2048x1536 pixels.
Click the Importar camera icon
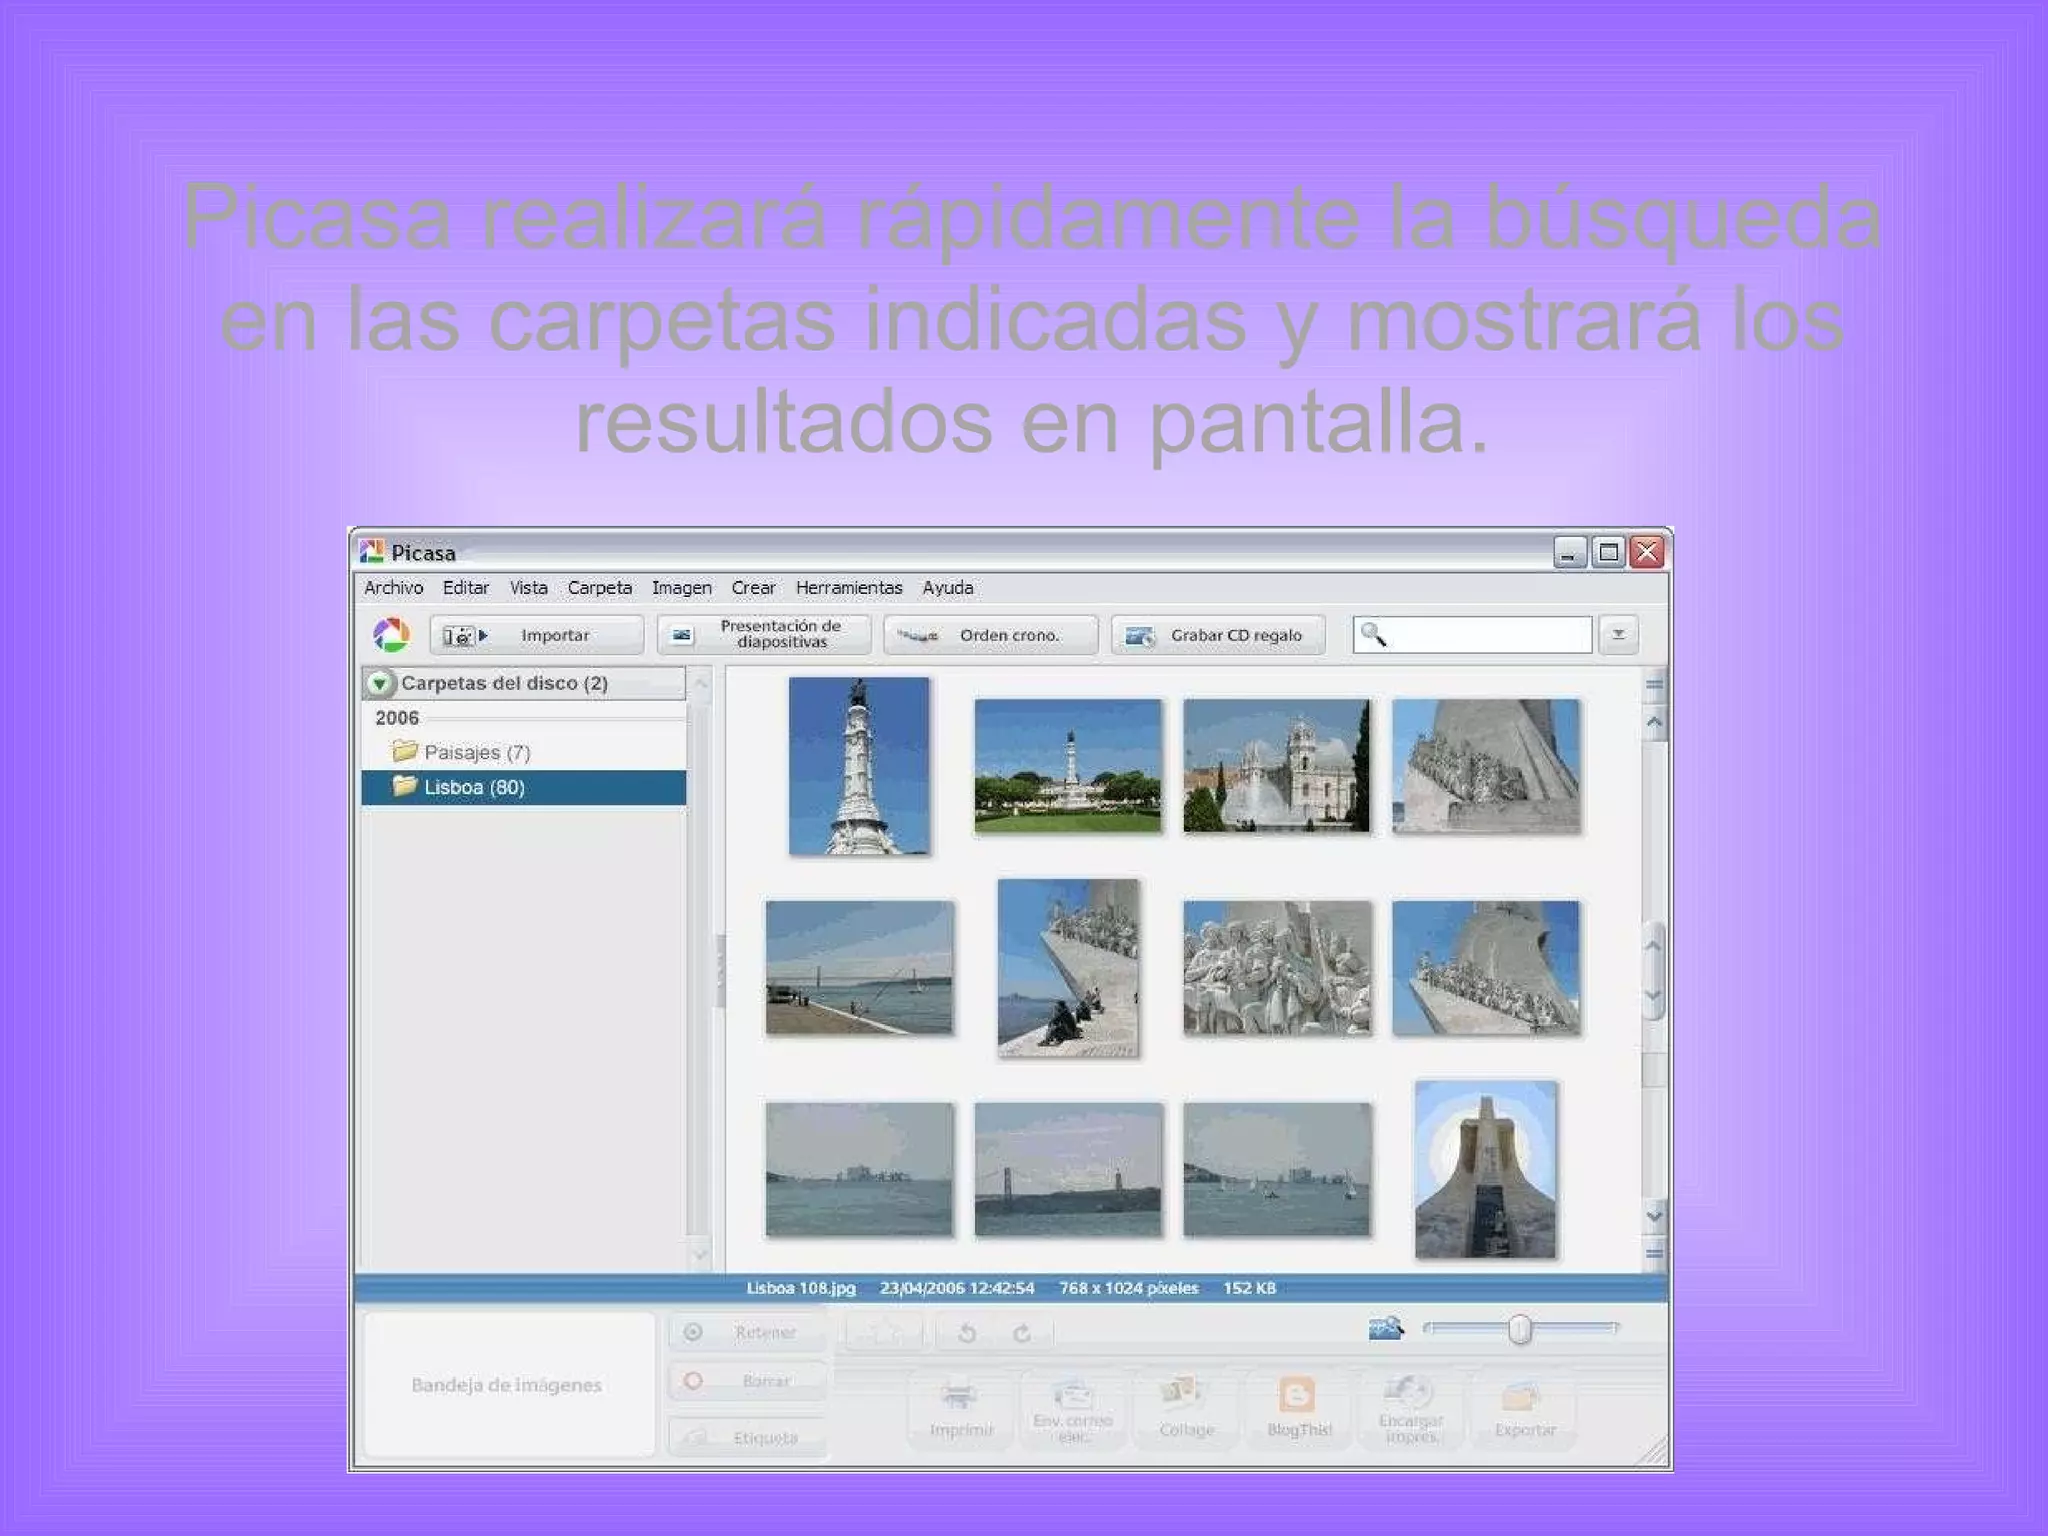click(x=465, y=636)
